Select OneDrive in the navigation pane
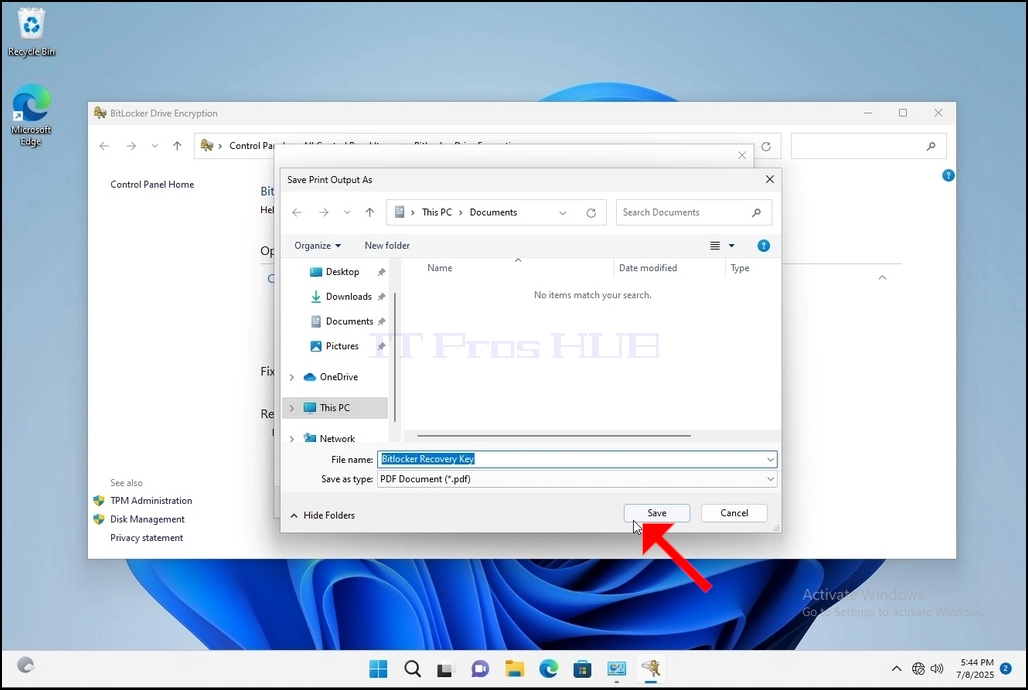The width and height of the screenshot is (1028, 690). (338, 377)
